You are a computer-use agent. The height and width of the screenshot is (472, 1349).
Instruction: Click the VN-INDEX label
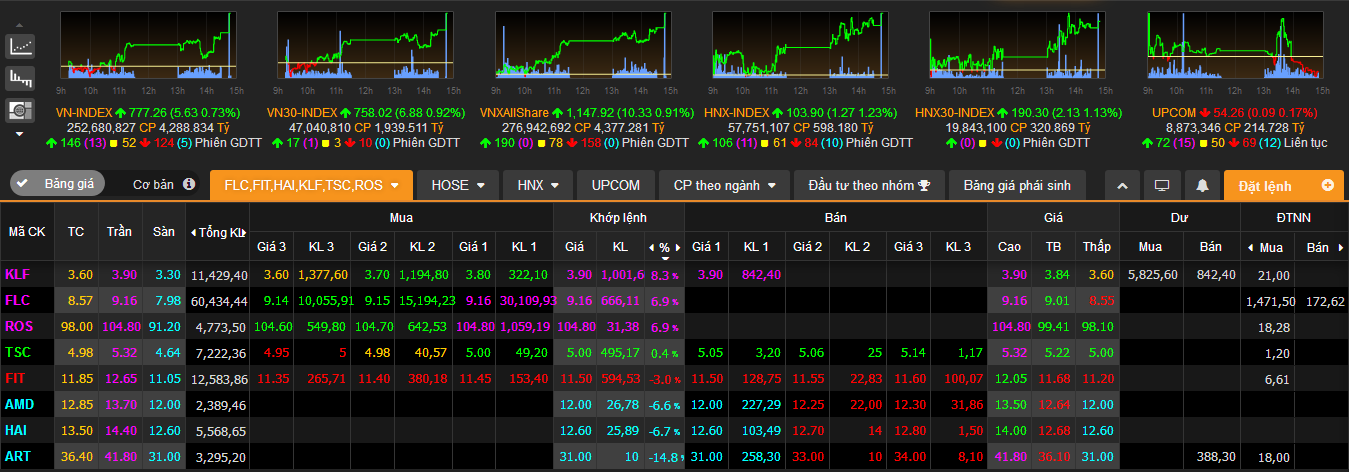[x=84, y=113]
